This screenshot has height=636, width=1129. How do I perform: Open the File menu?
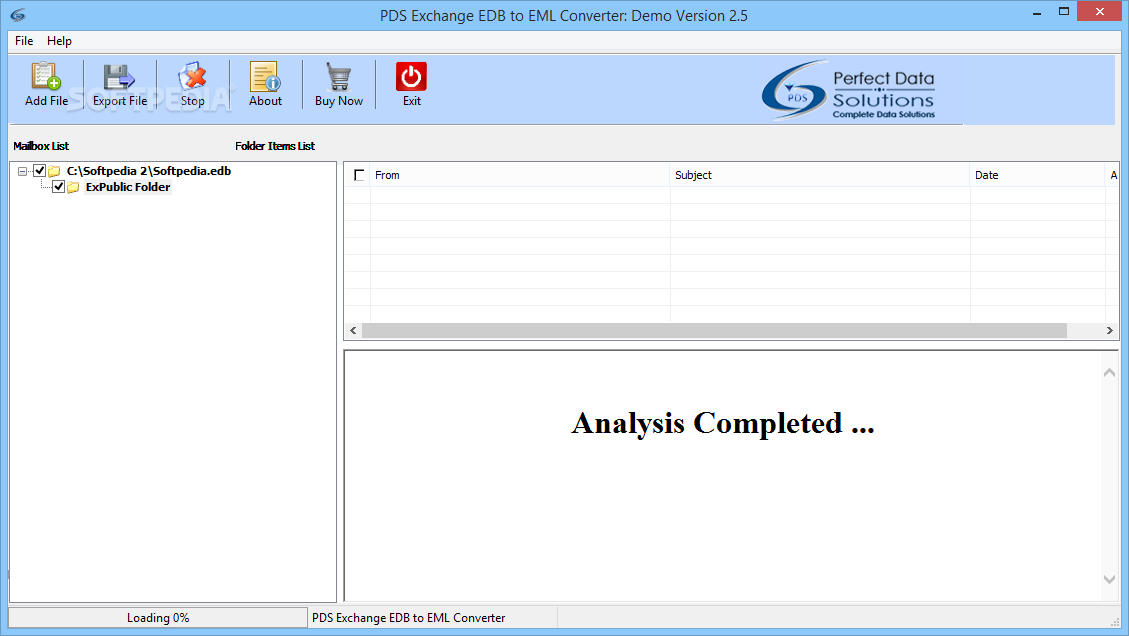[x=24, y=41]
